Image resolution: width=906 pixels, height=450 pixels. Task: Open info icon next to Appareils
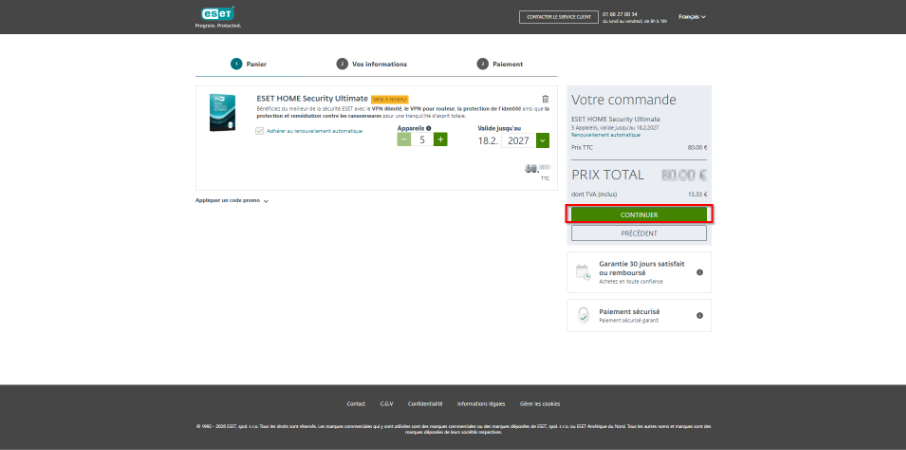429,128
